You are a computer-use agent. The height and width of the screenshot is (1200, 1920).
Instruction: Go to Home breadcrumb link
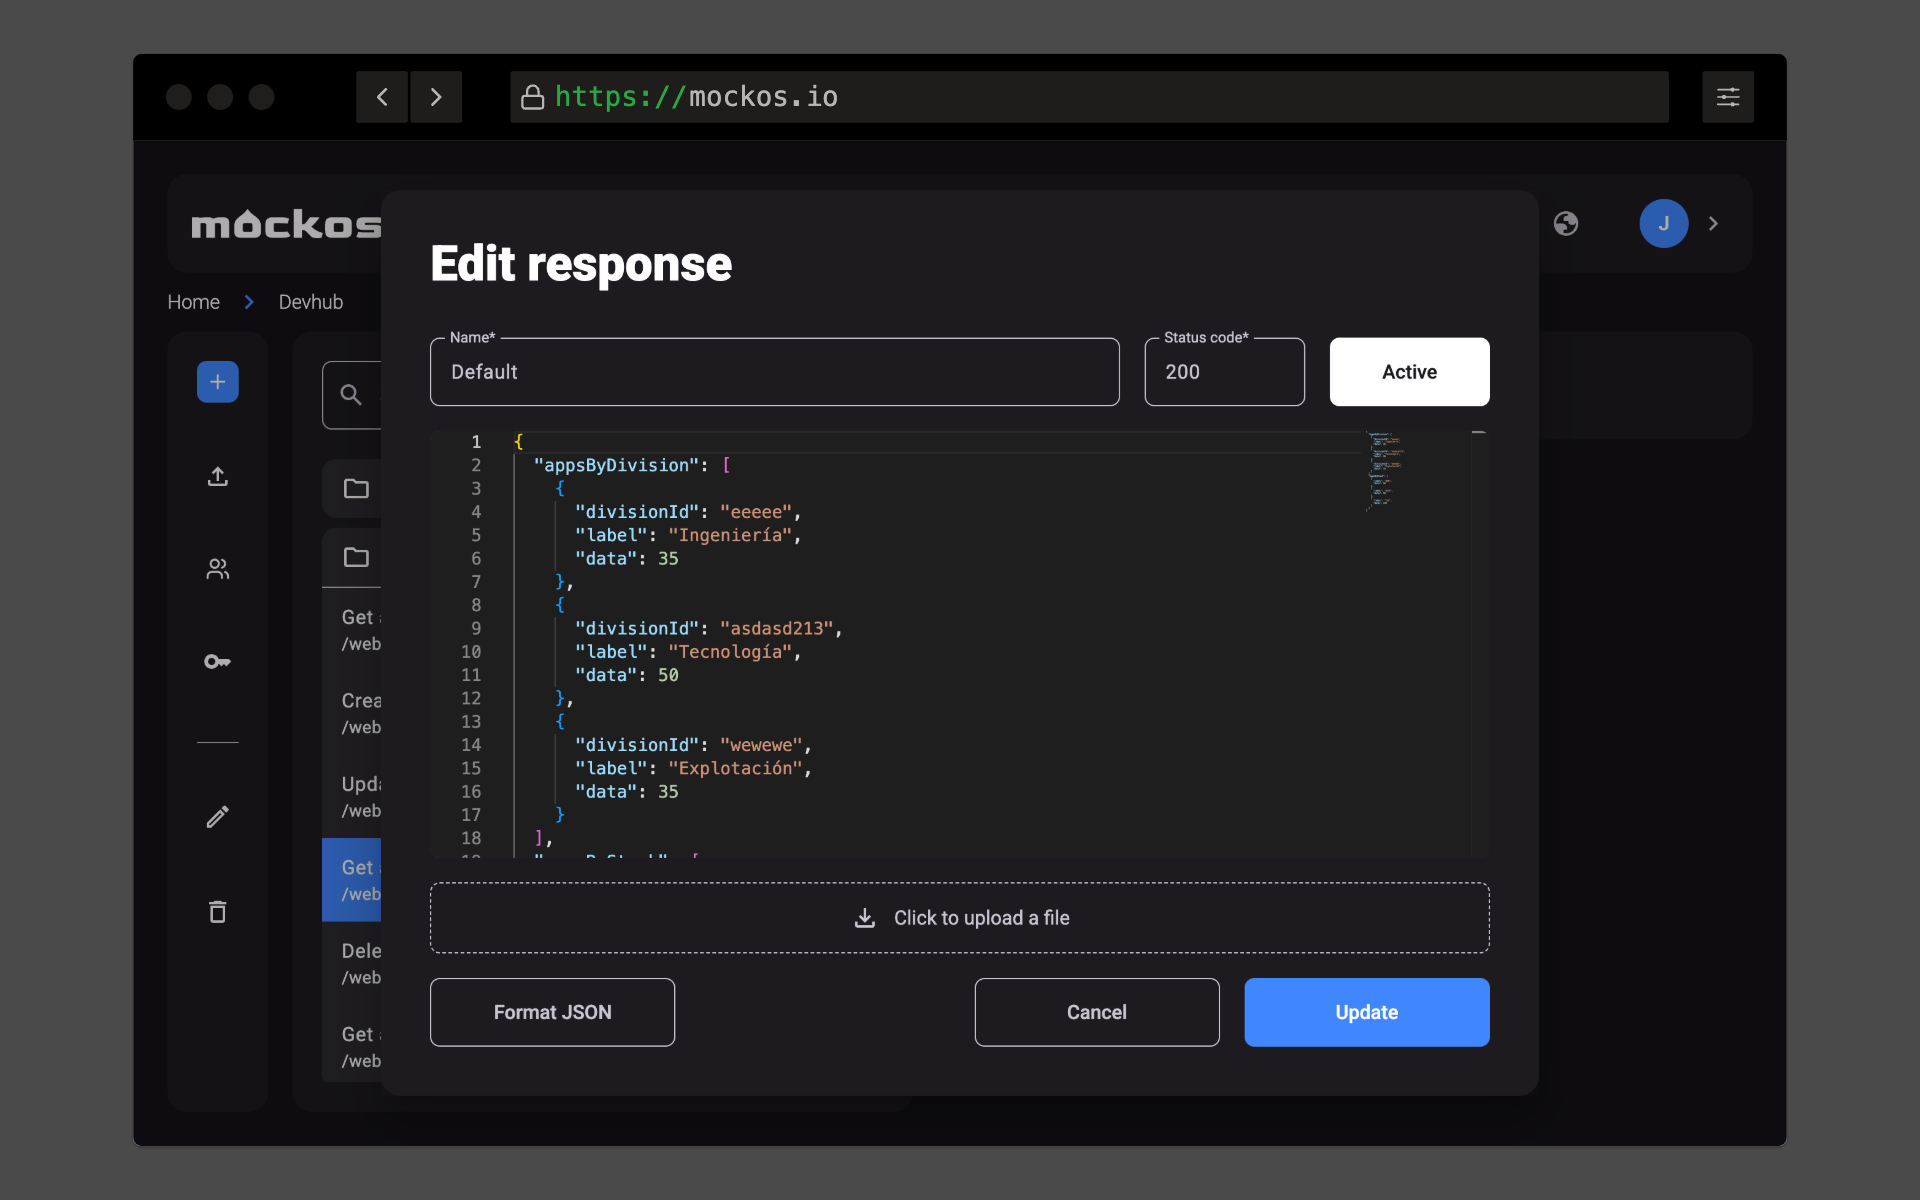point(193,302)
